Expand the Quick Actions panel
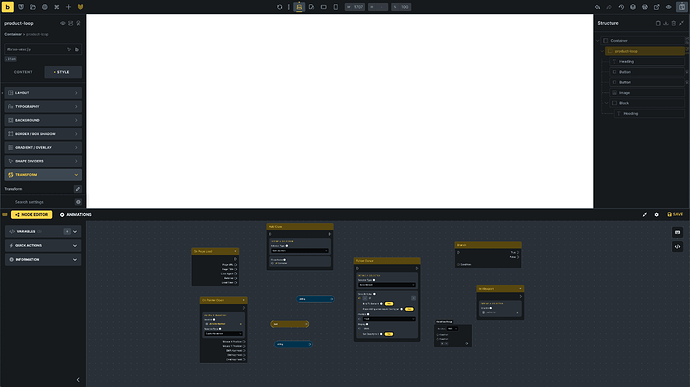 click(43, 246)
